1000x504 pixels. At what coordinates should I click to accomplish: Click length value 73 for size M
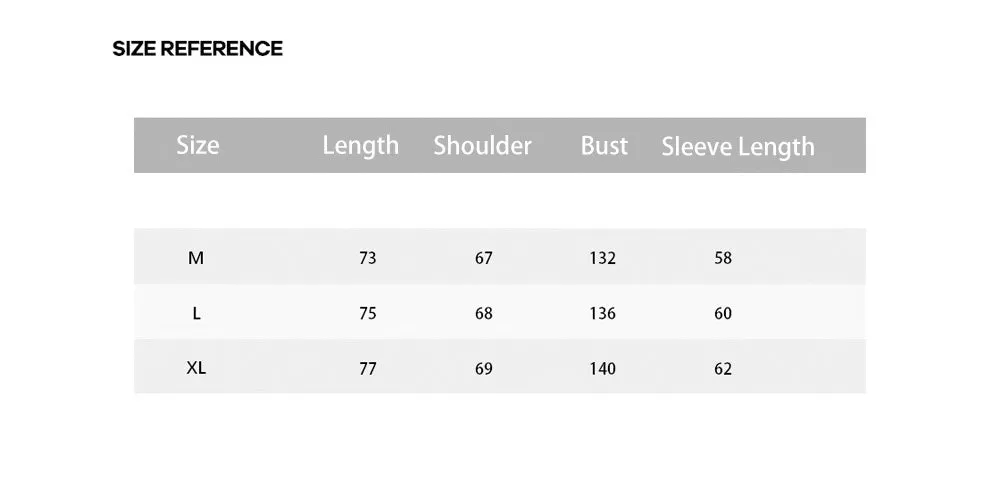click(x=368, y=258)
